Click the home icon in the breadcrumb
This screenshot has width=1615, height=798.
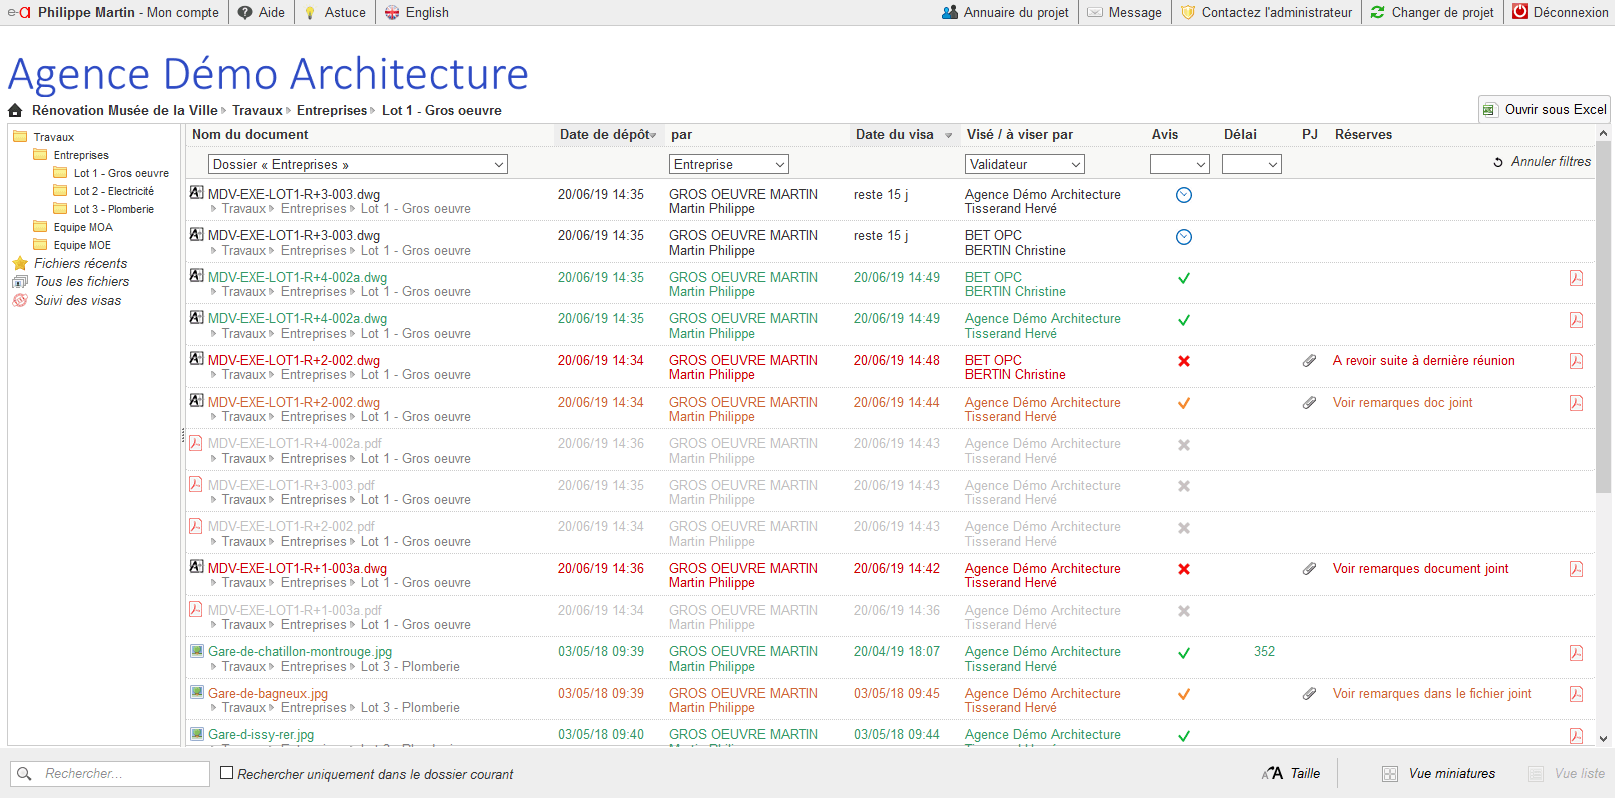click(x=15, y=111)
